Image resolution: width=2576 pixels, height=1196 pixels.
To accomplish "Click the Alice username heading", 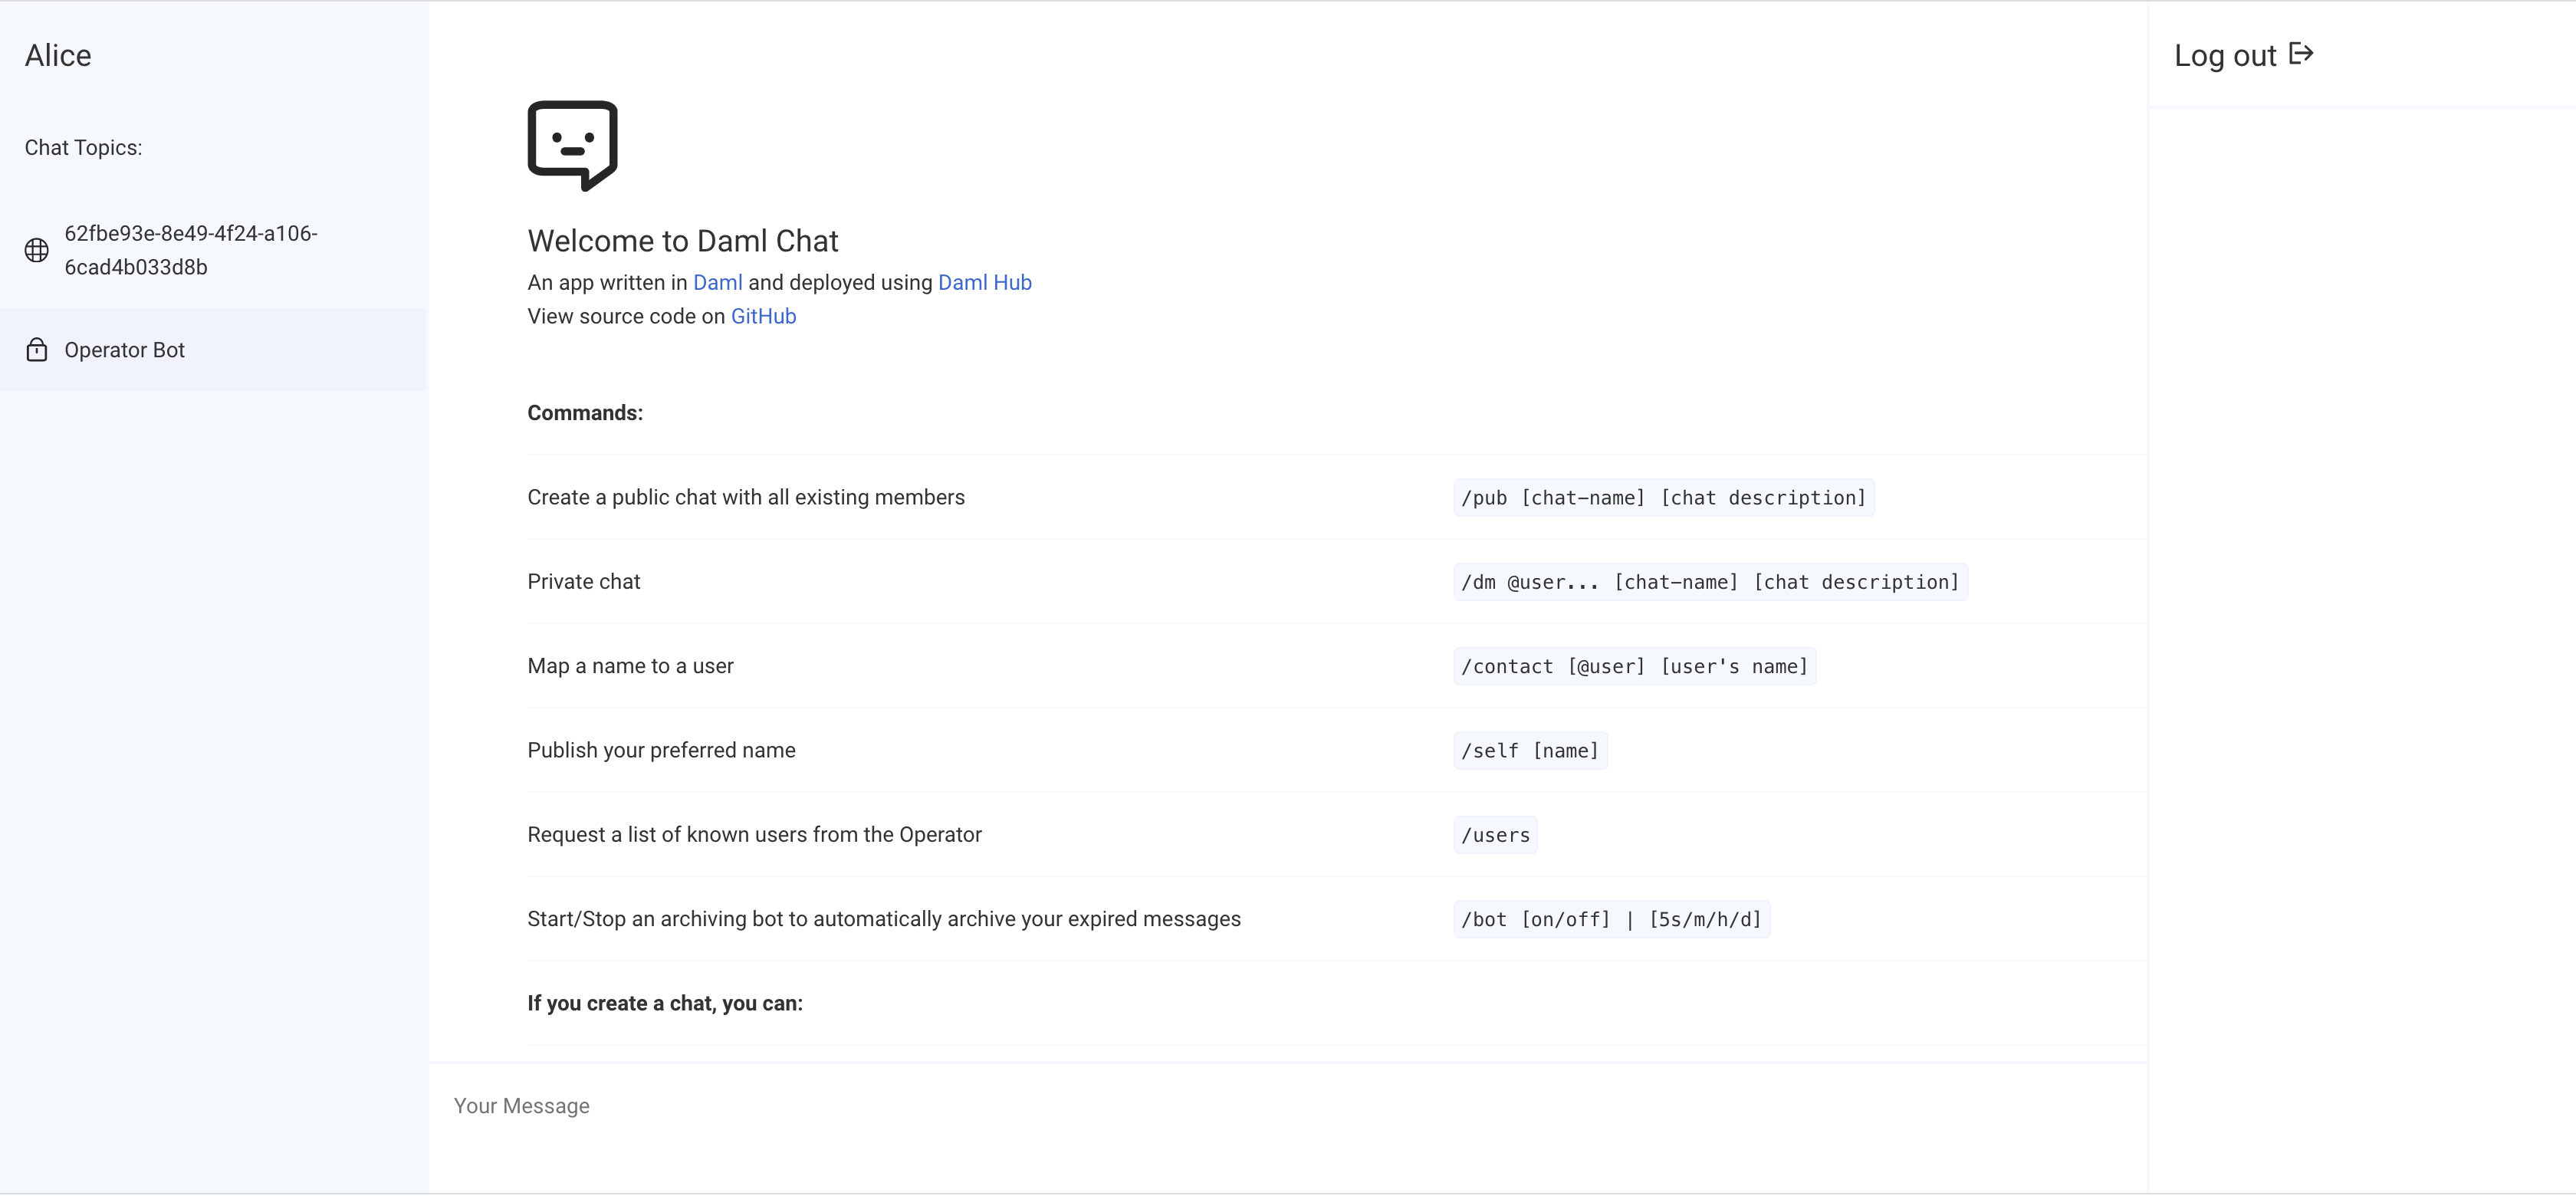I will coord(57,55).
